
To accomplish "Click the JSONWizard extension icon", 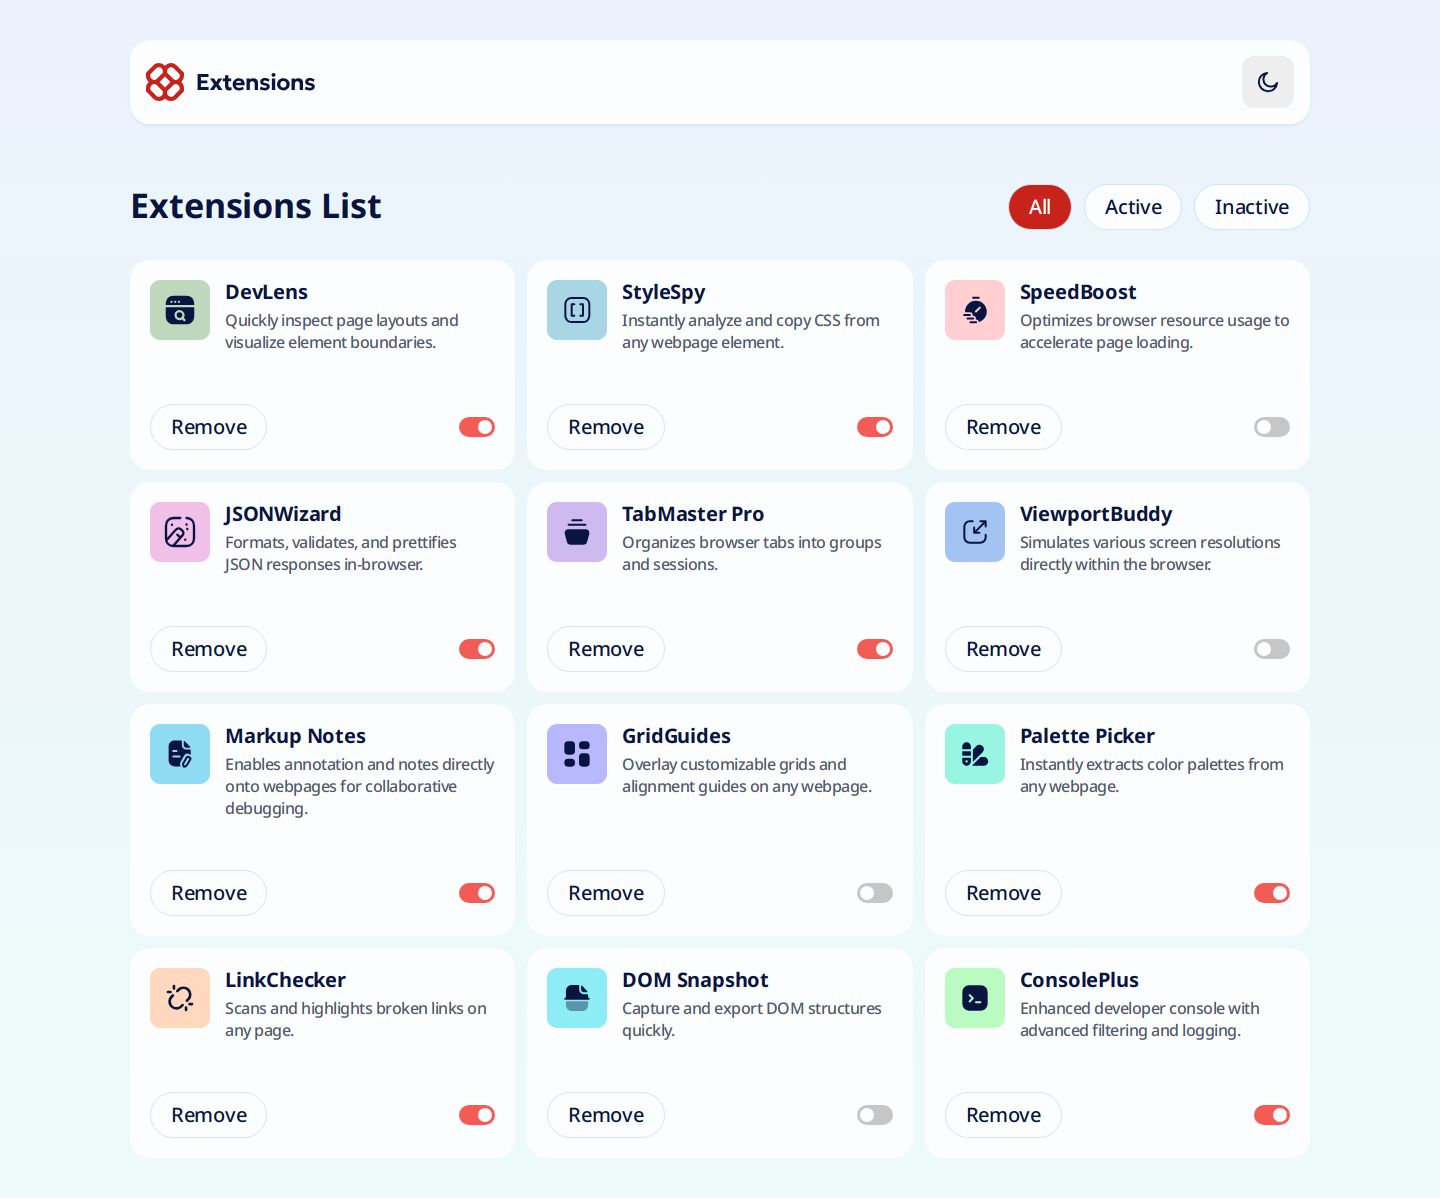I will [x=180, y=532].
